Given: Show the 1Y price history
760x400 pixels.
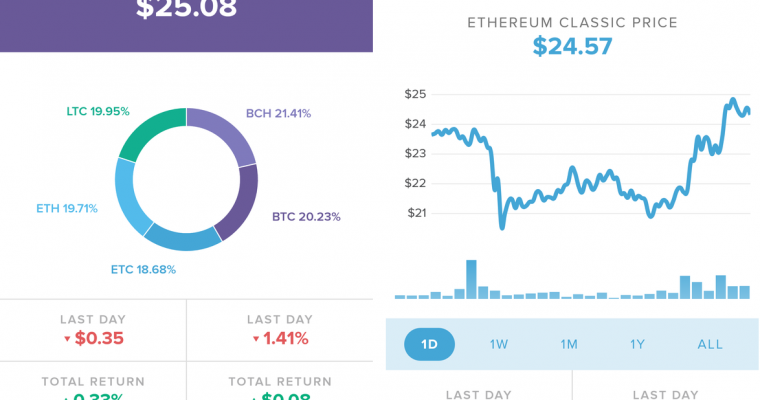Looking at the screenshot, I should [637, 344].
